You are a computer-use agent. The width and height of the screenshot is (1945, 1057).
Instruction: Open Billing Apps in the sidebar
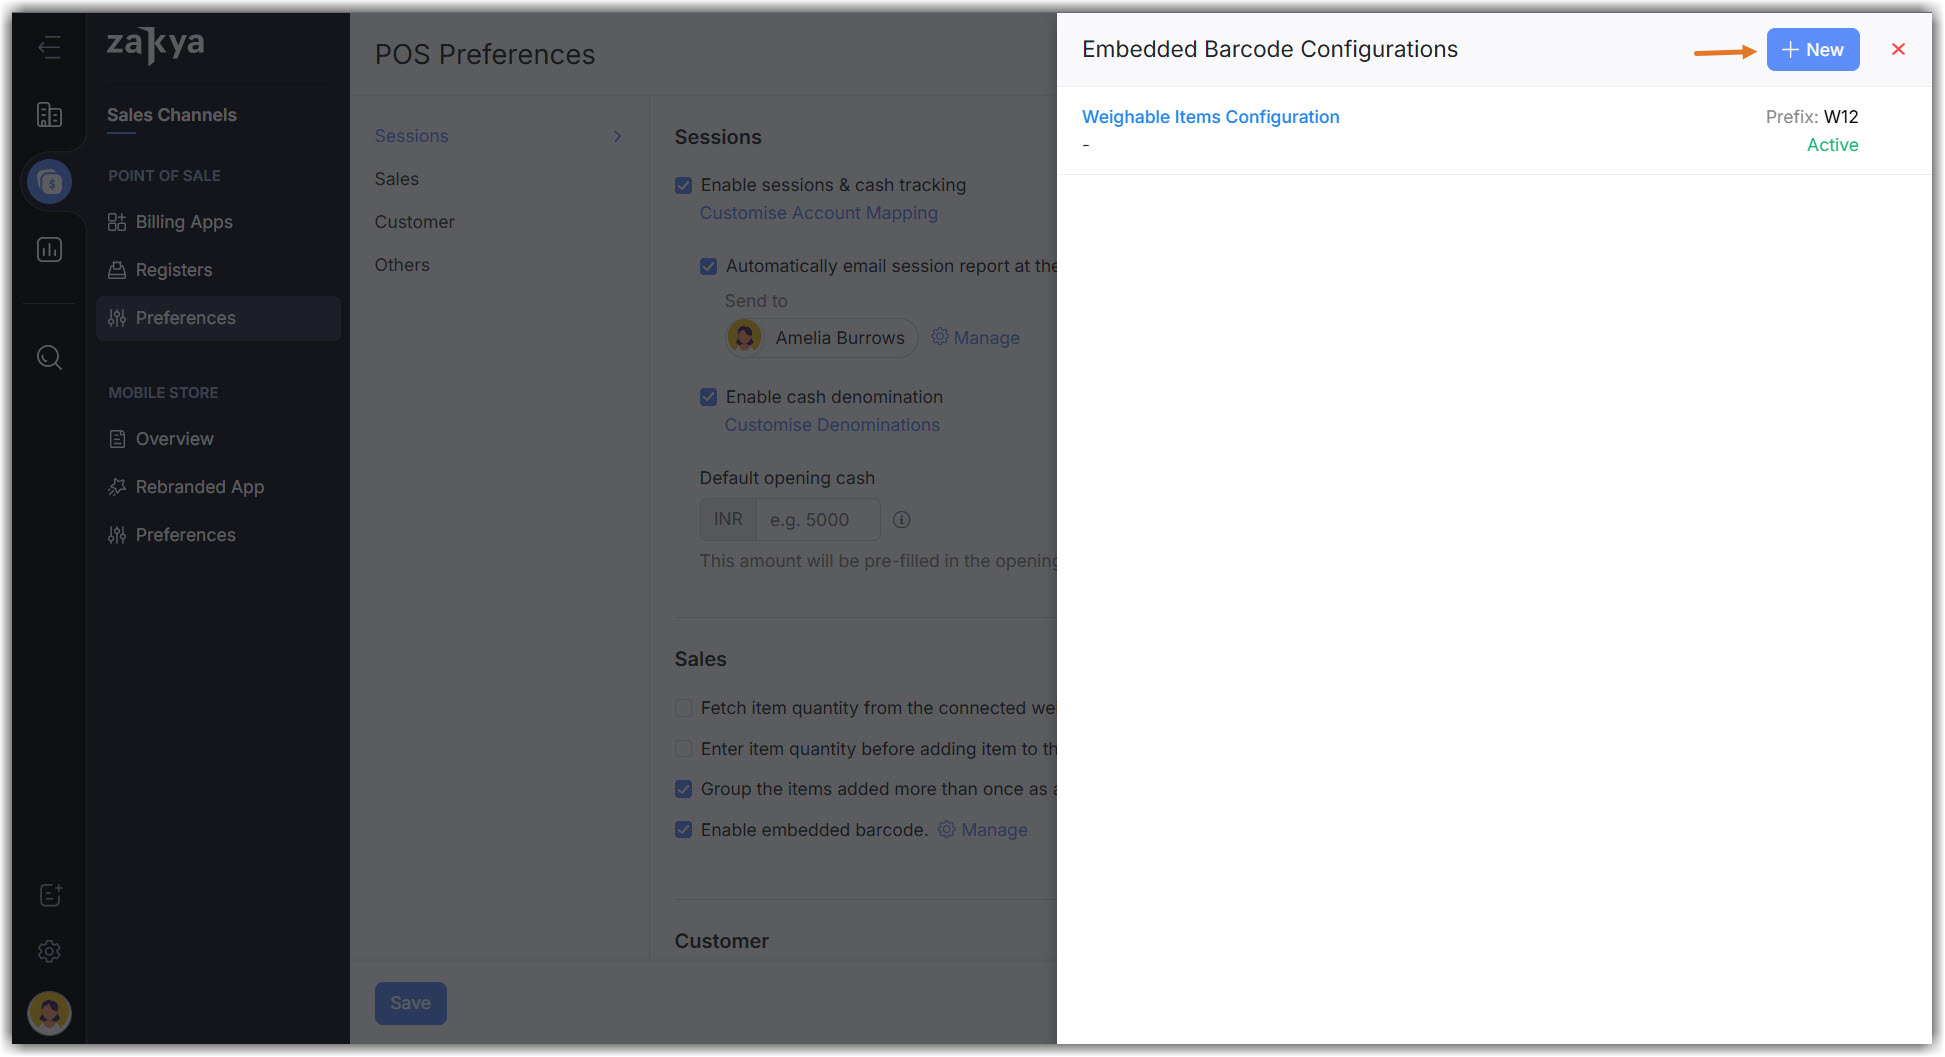[x=184, y=222]
